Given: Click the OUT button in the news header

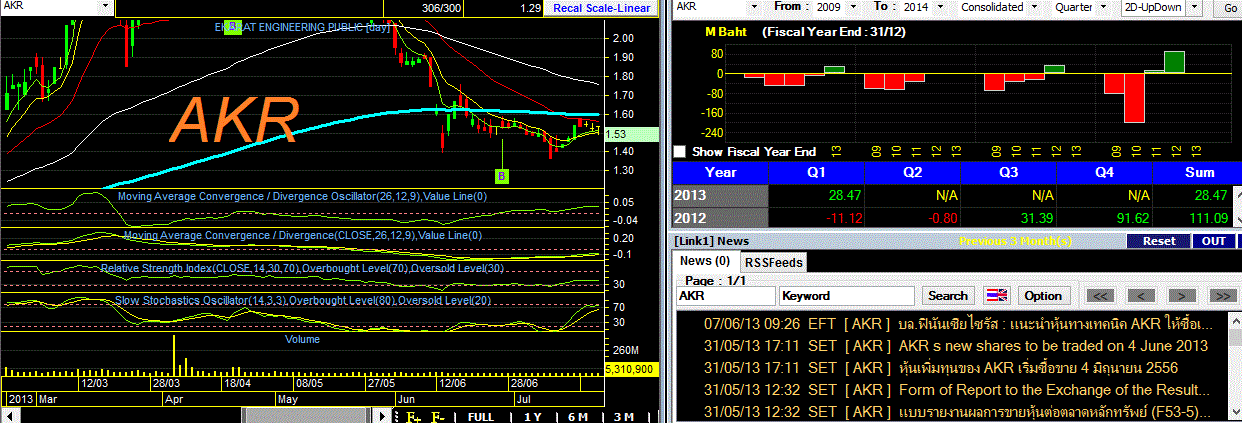Looking at the screenshot, I should [1214, 241].
